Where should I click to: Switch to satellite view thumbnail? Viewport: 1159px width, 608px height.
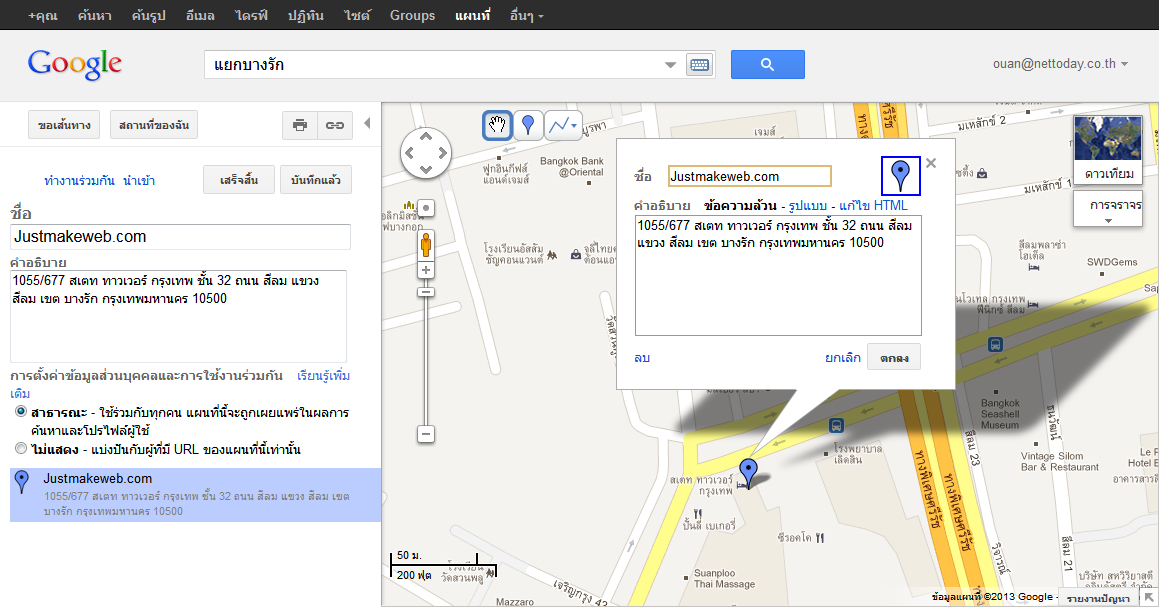(1108, 148)
